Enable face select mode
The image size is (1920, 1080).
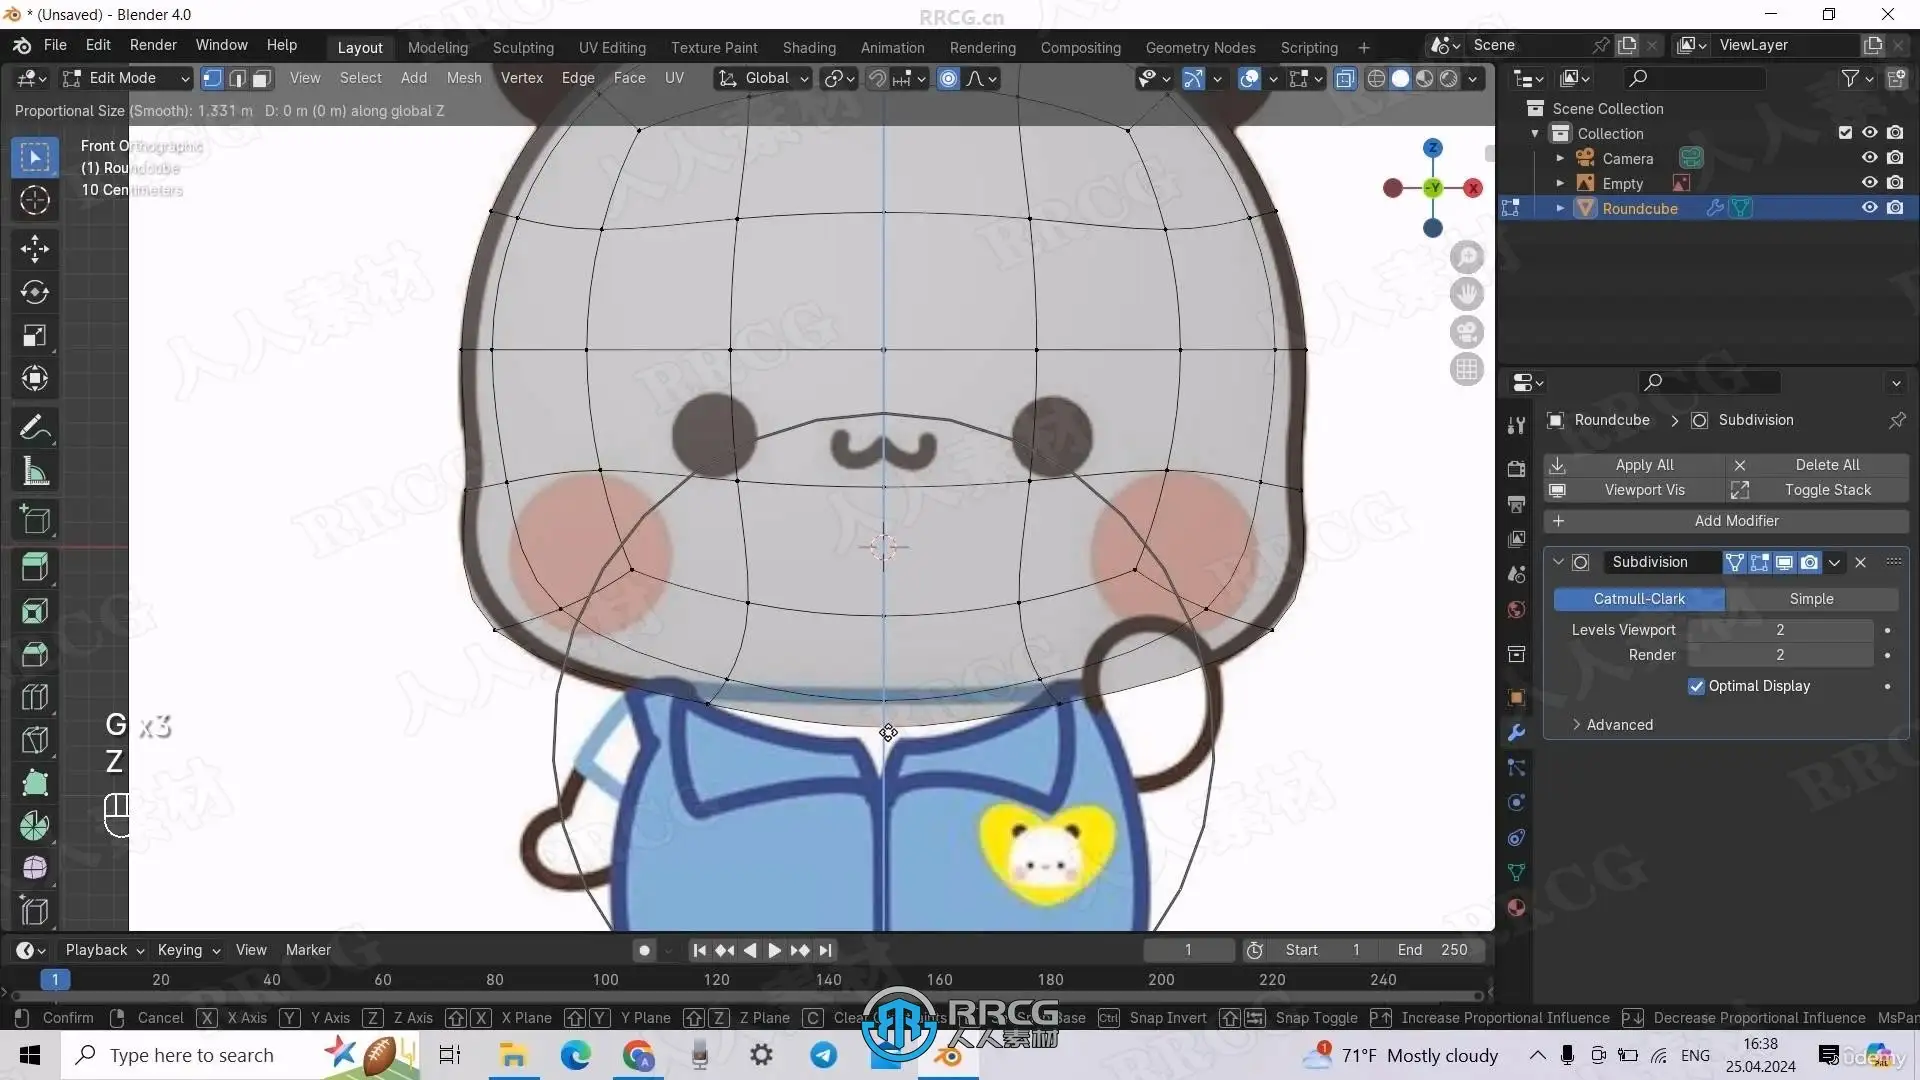262,78
